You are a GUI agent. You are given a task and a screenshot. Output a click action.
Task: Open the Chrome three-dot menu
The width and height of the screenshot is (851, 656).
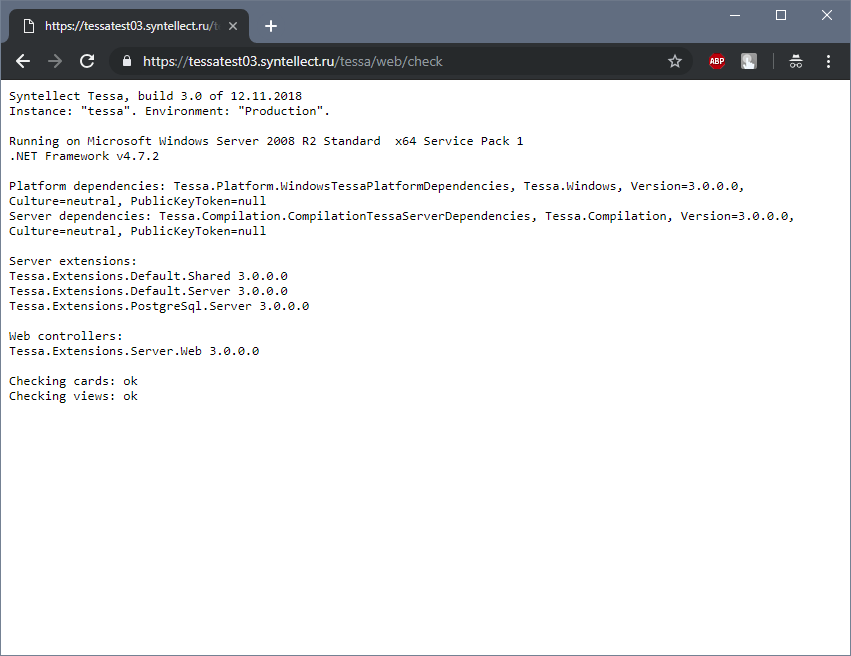[x=828, y=61]
